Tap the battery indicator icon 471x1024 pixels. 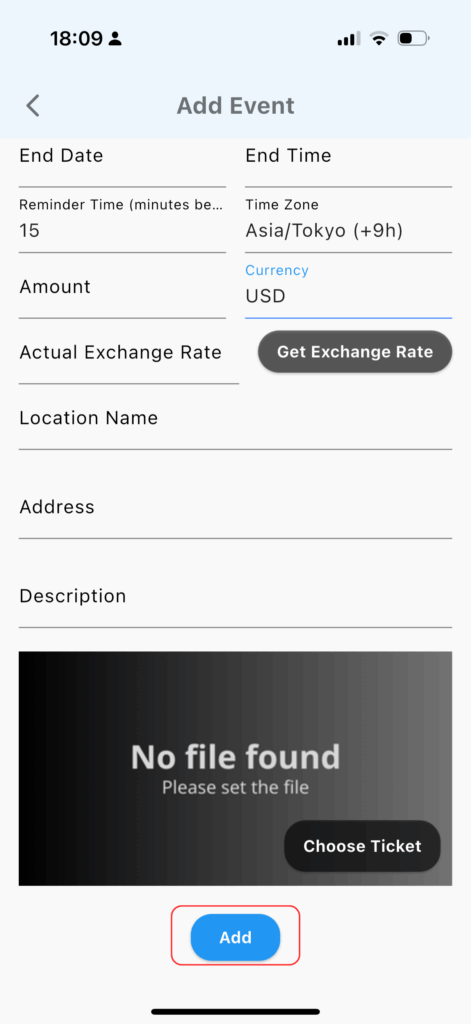pyautogui.click(x=414, y=39)
